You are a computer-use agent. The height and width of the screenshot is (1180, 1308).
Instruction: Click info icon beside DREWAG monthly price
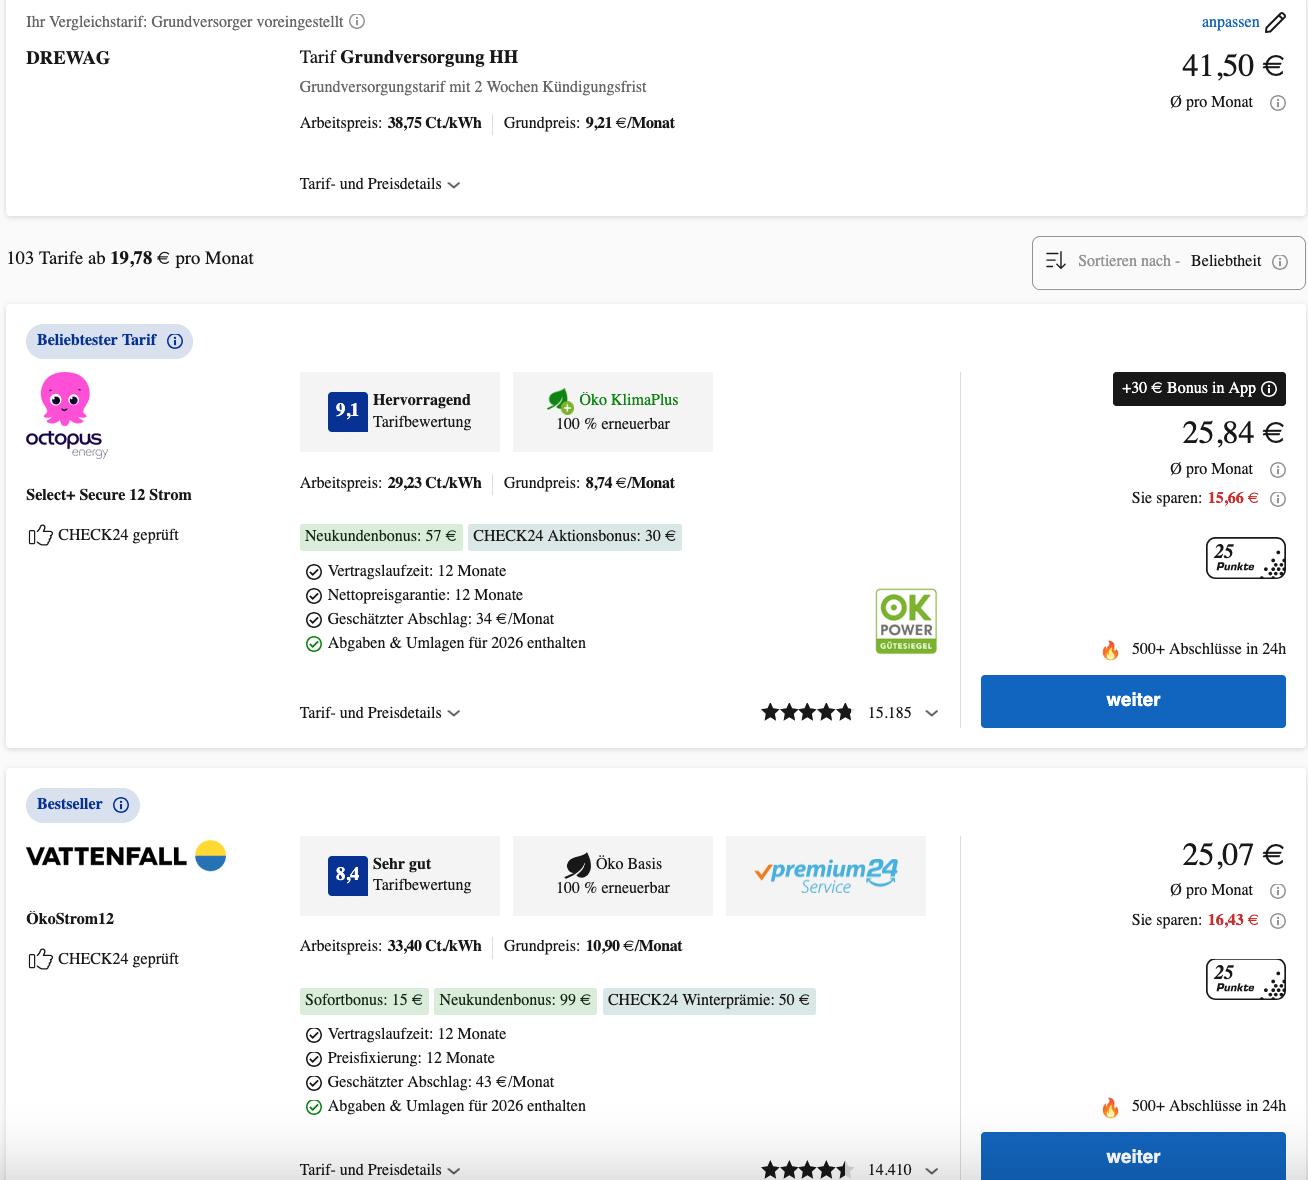pos(1277,103)
